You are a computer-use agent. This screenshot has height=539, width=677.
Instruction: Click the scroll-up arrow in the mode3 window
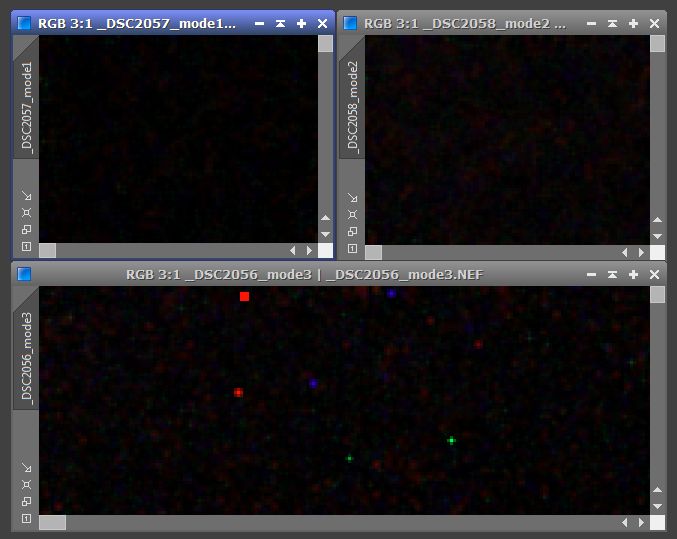pyautogui.click(x=658, y=490)
